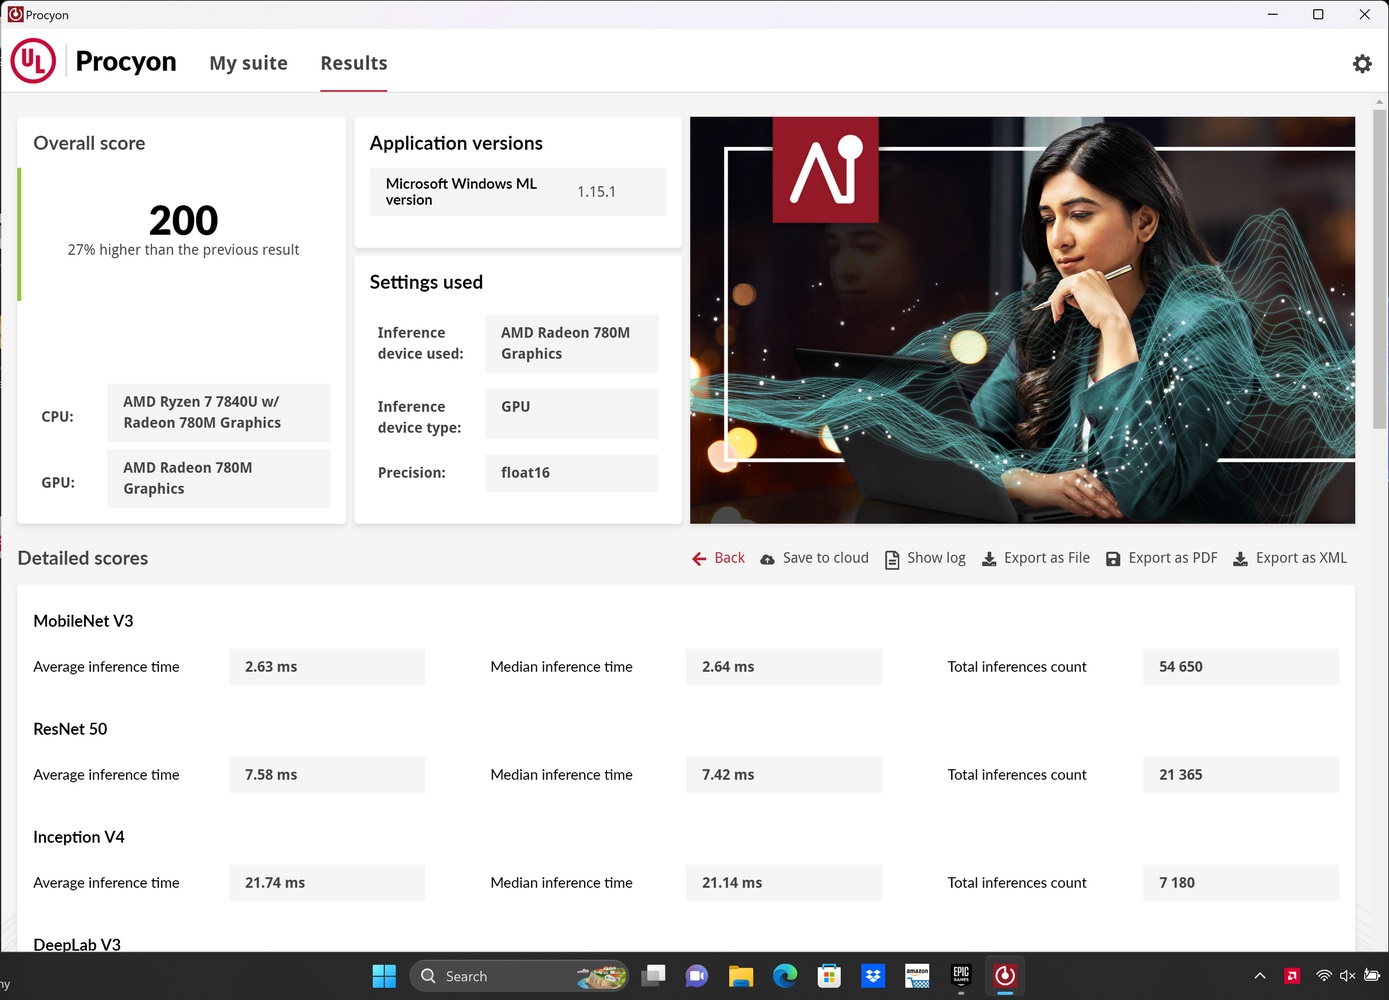
Task: Click MobileNet V3 average time 2.63 ms
Action: coord(327,667)
